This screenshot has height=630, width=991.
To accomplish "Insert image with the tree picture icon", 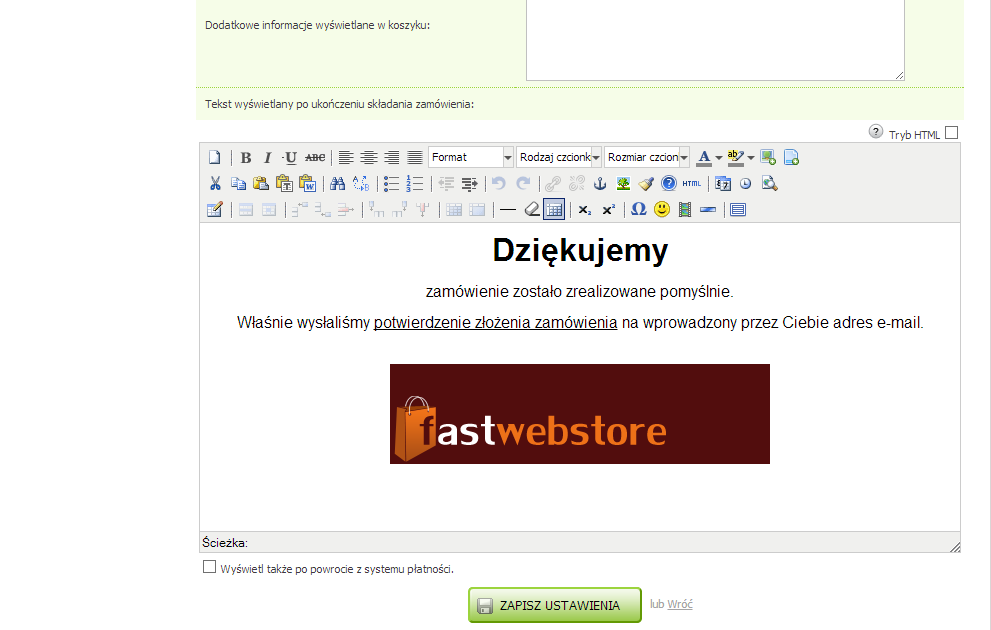I will point(623,183).
